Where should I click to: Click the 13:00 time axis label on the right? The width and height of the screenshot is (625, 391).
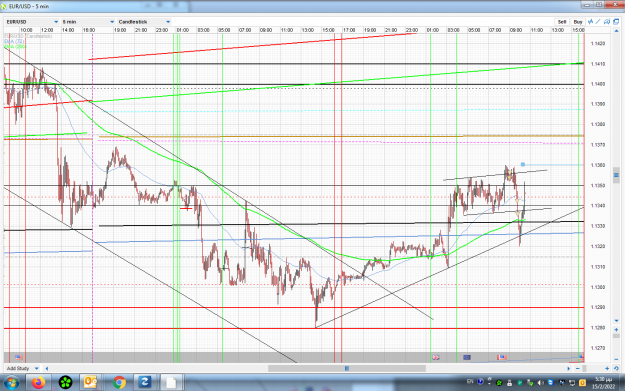click(x=557, y=30)
